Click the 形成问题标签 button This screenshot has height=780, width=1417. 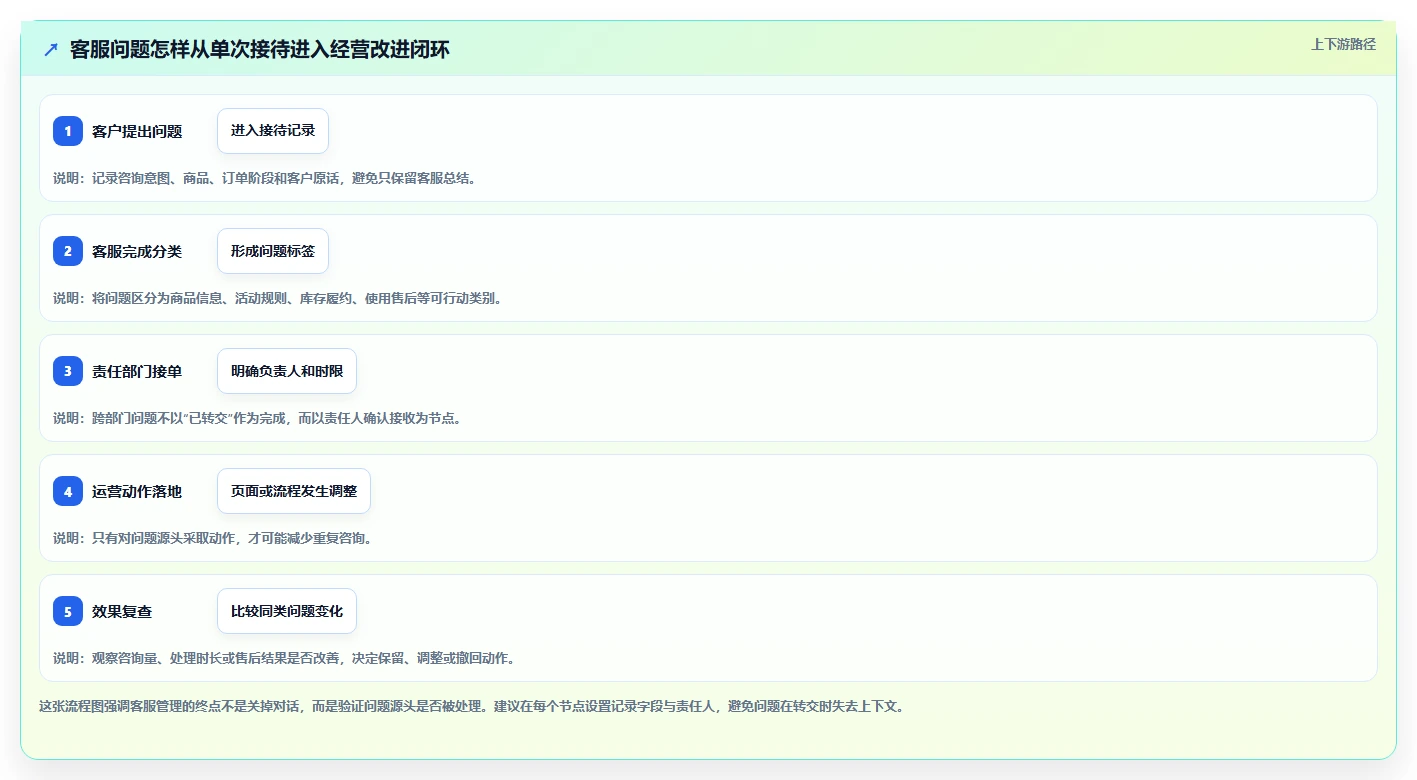pos(273,251)
